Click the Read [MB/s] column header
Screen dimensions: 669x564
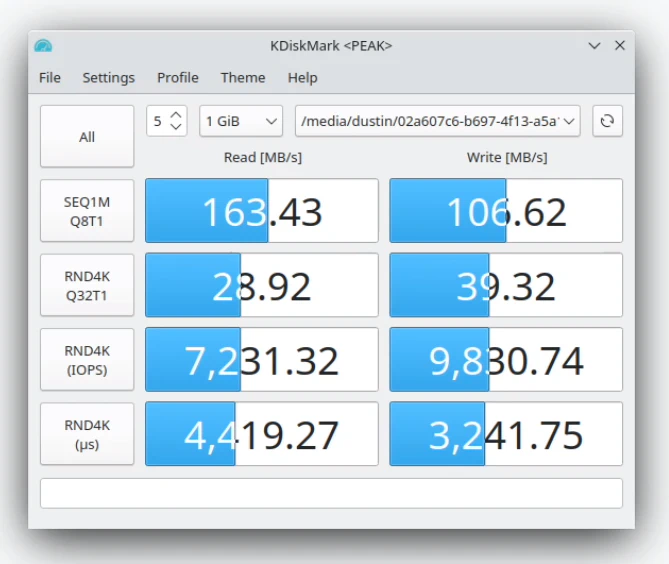click(x=263, y=157)
